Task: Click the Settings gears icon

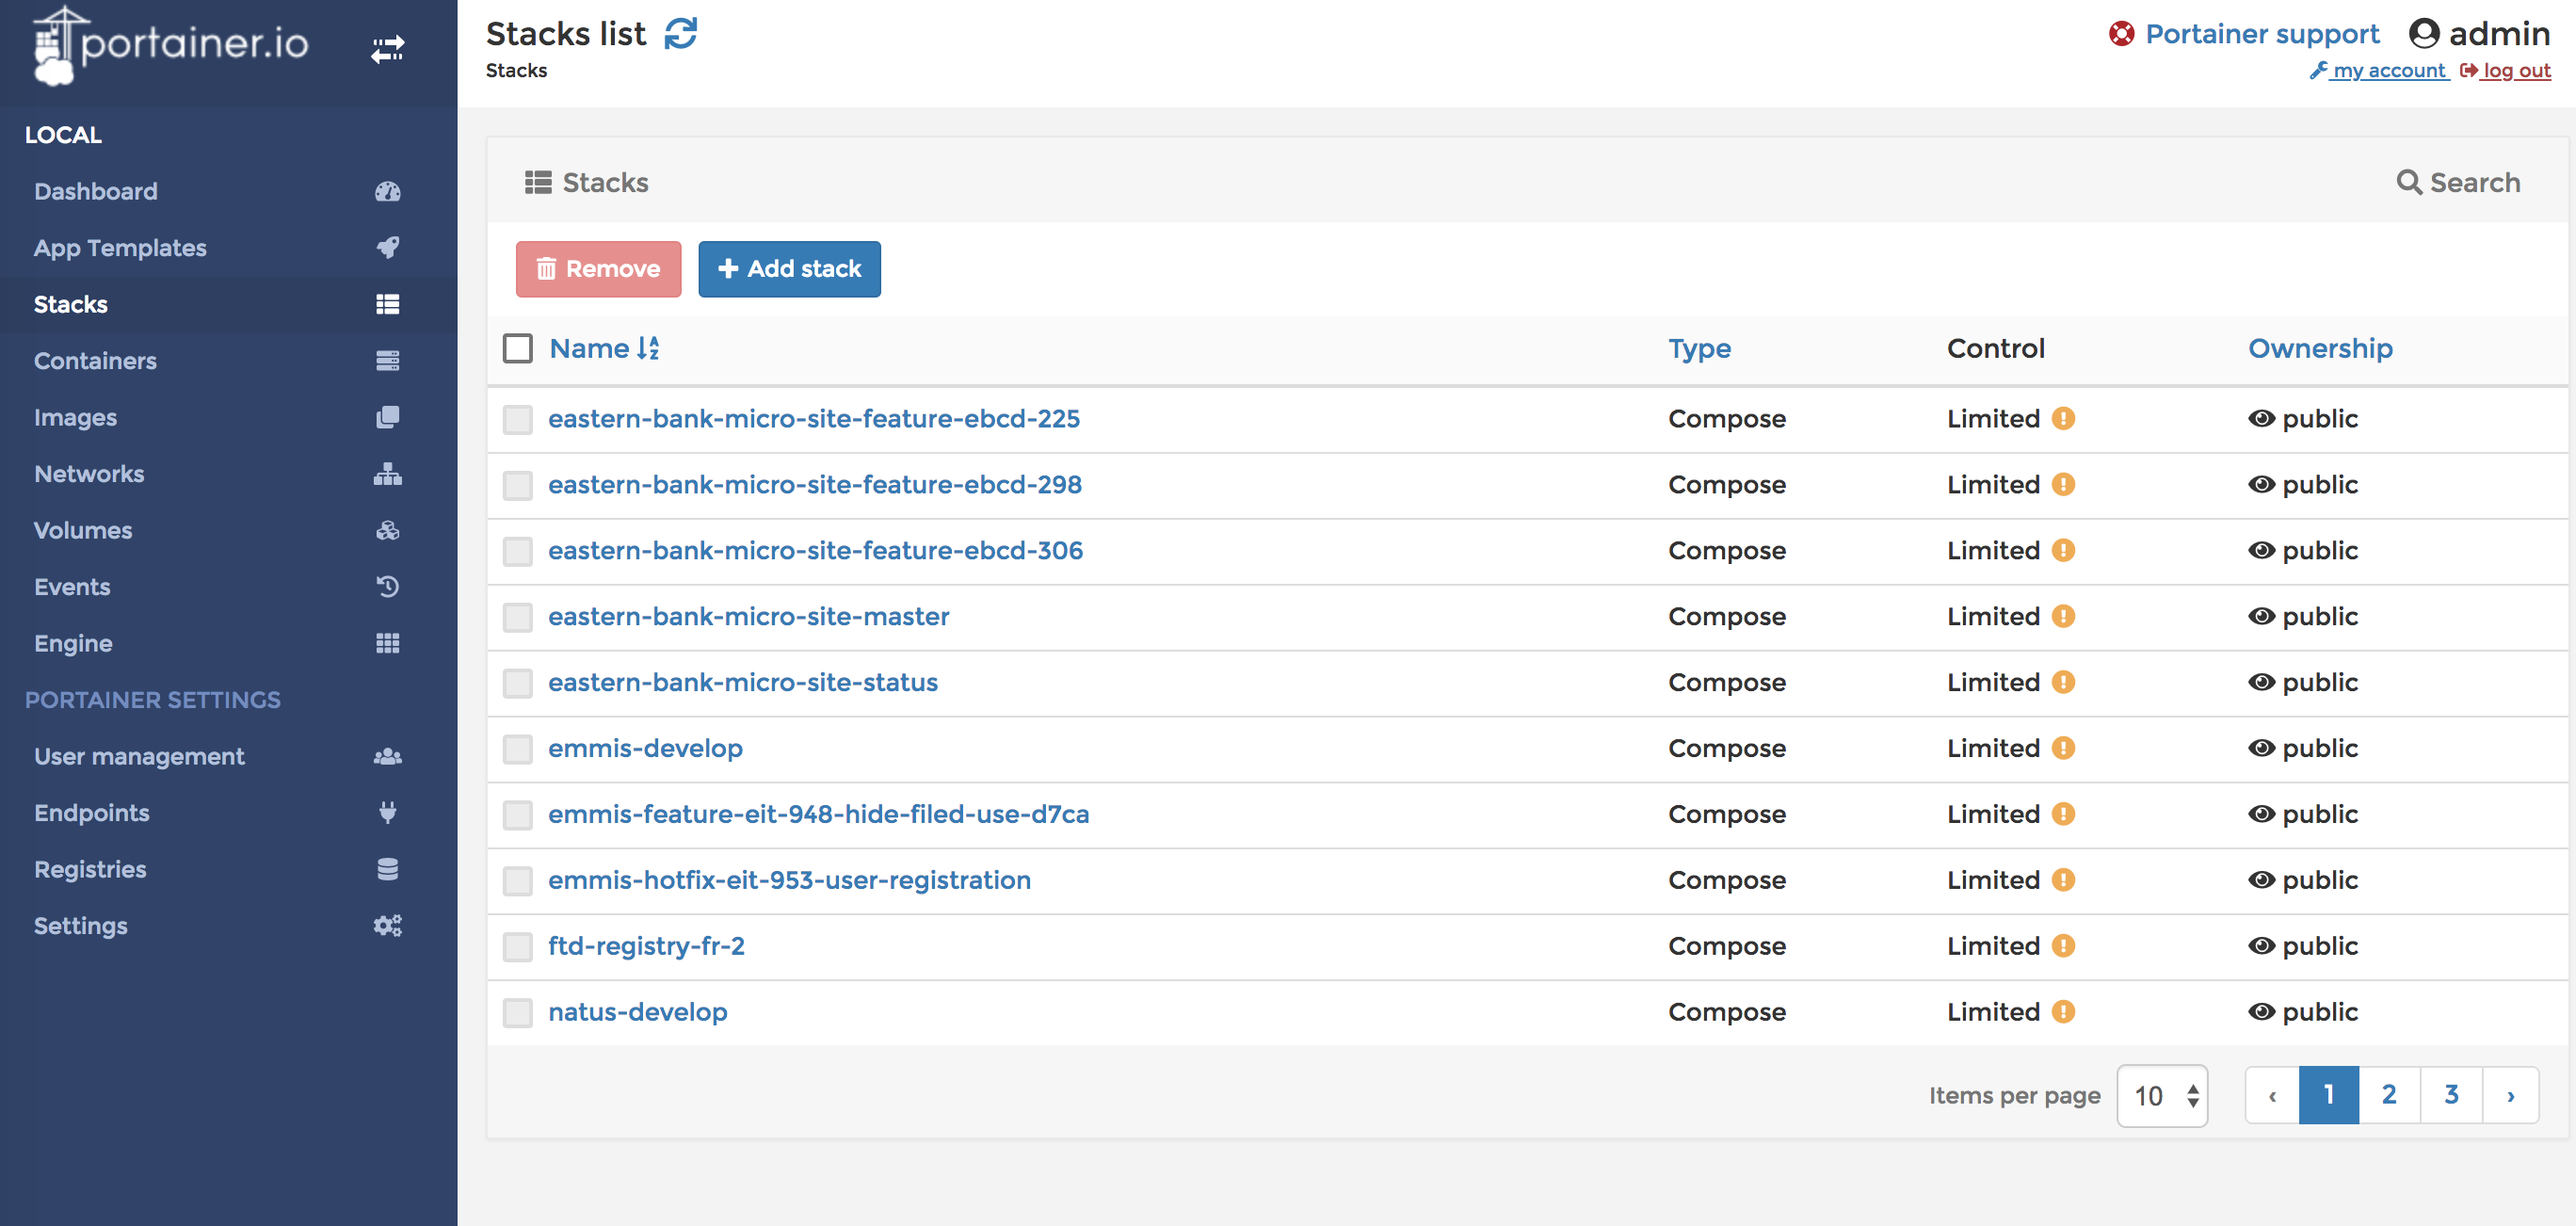Action: pos(388,925)
